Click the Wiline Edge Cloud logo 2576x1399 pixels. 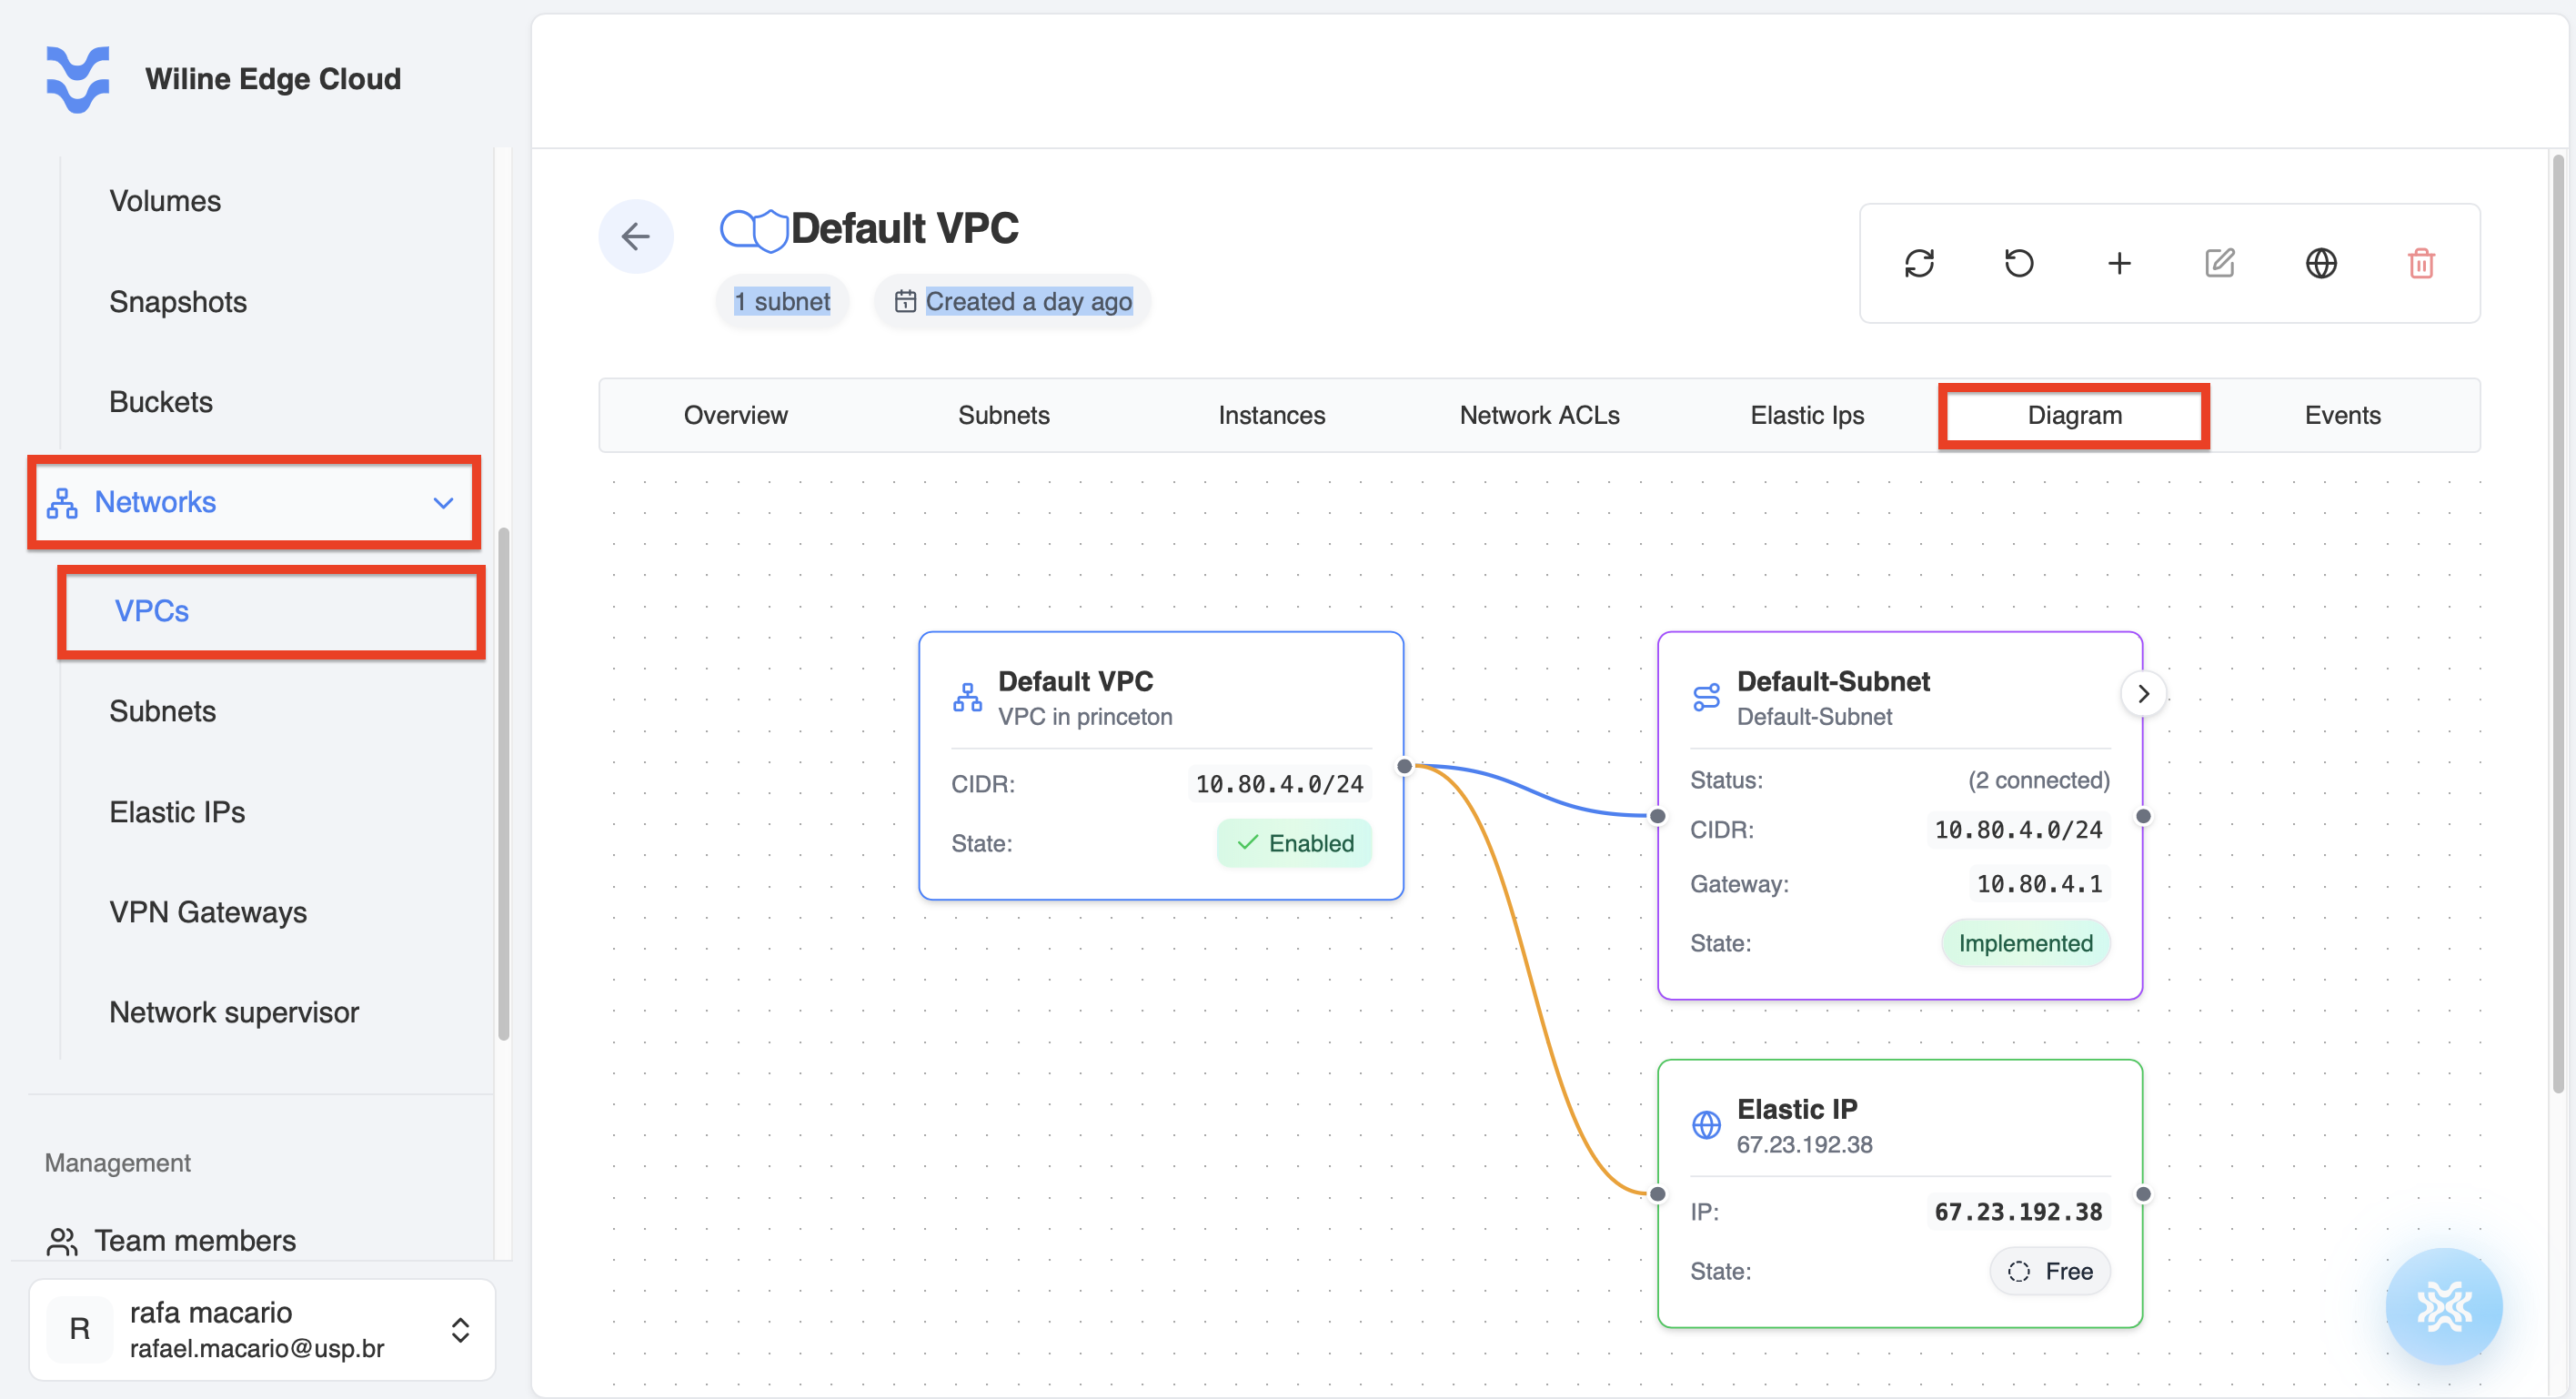click(x=78, y=79)
